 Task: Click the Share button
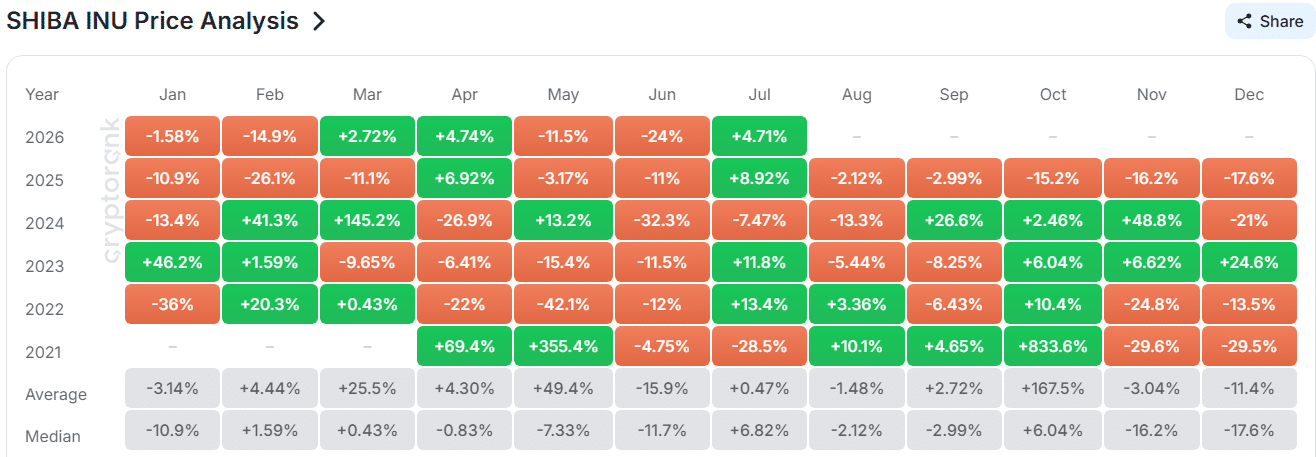(x=1269, y=21)
